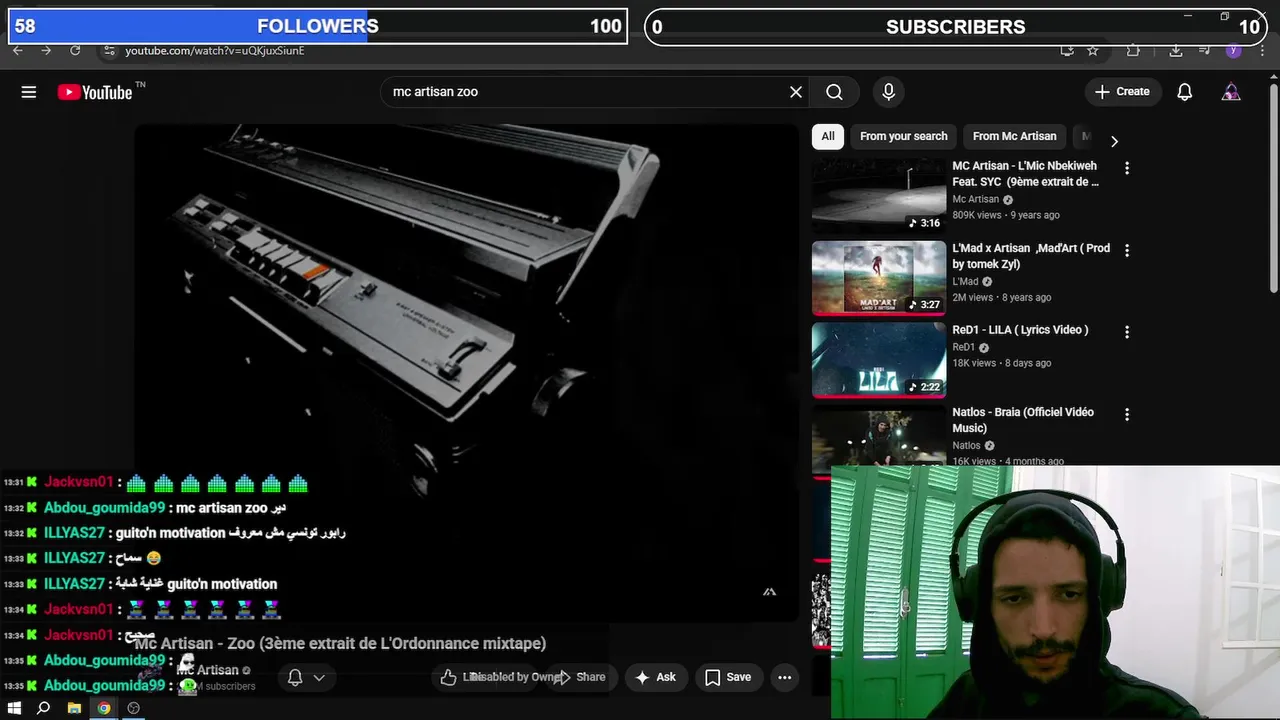
Task: Open the subscription notification bell dropdown
Action: (306, 677)
